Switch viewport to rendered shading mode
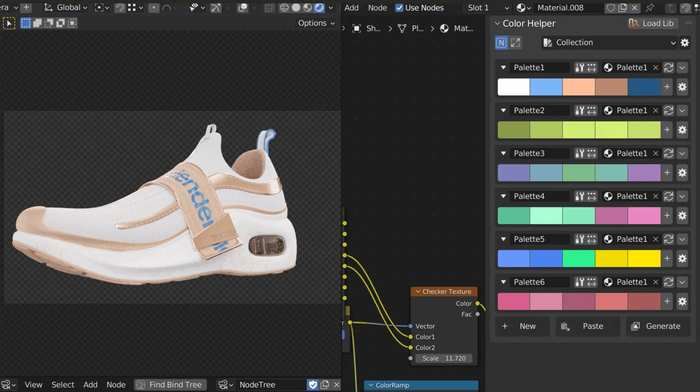 (319, 8)
